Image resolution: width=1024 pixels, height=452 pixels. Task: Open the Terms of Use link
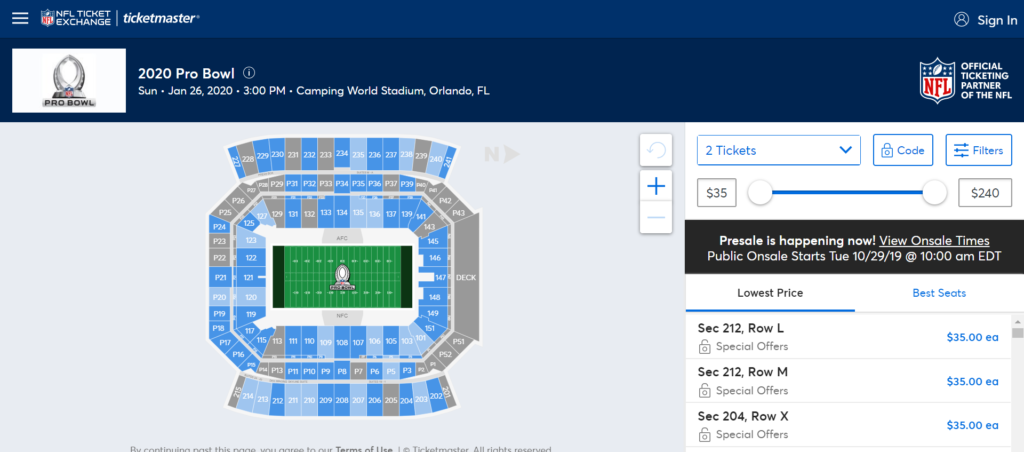coord(362,448)
